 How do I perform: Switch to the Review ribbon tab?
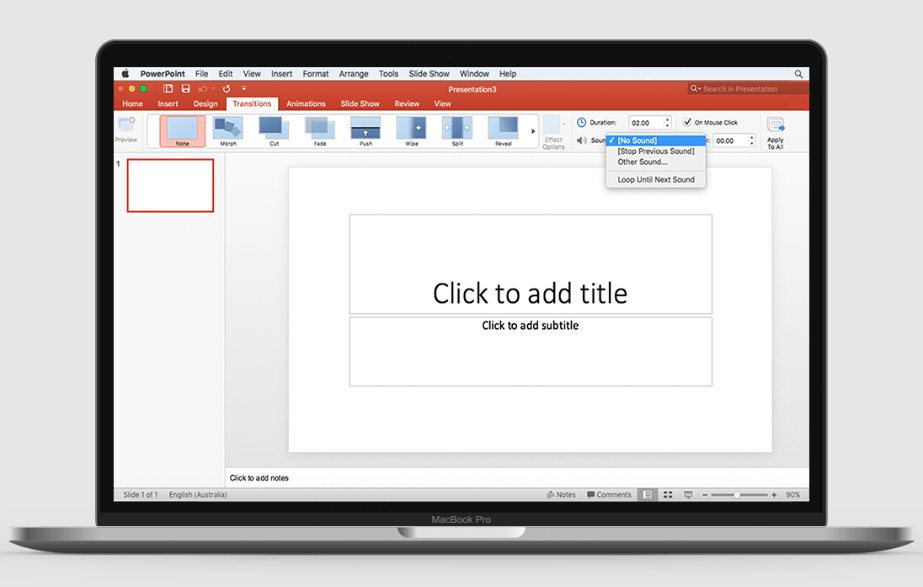(407, 104)
